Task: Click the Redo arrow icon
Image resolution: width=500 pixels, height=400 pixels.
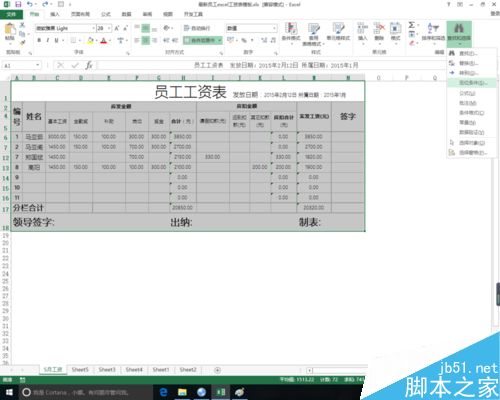Action: click(x=45, y=4)
